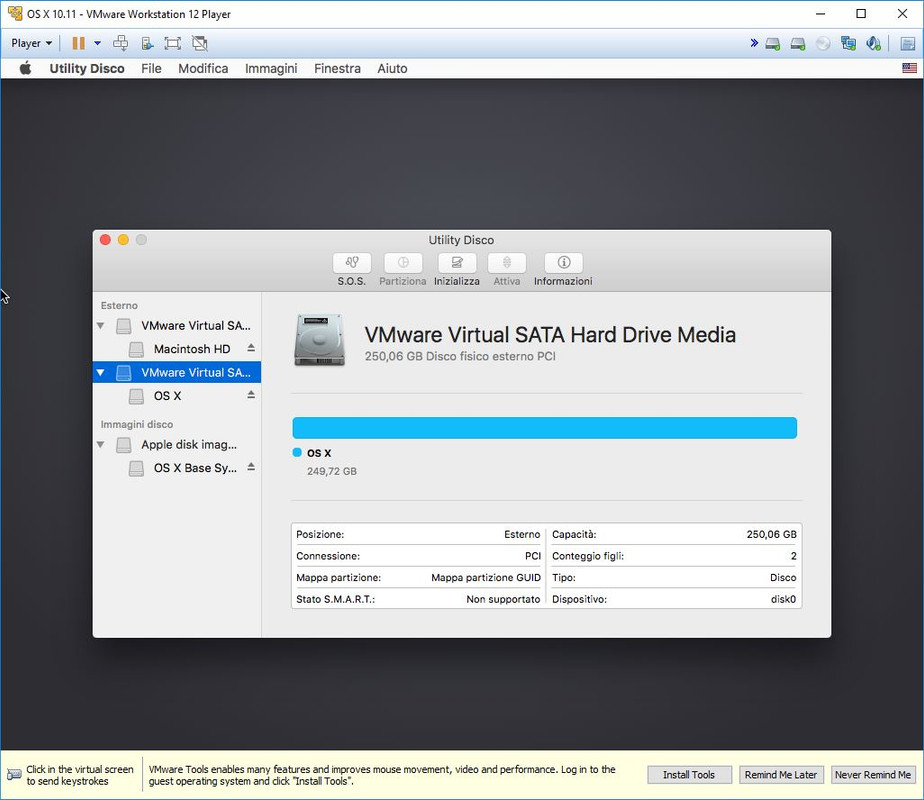Open the File menu
924x800 pixels.
151,68
